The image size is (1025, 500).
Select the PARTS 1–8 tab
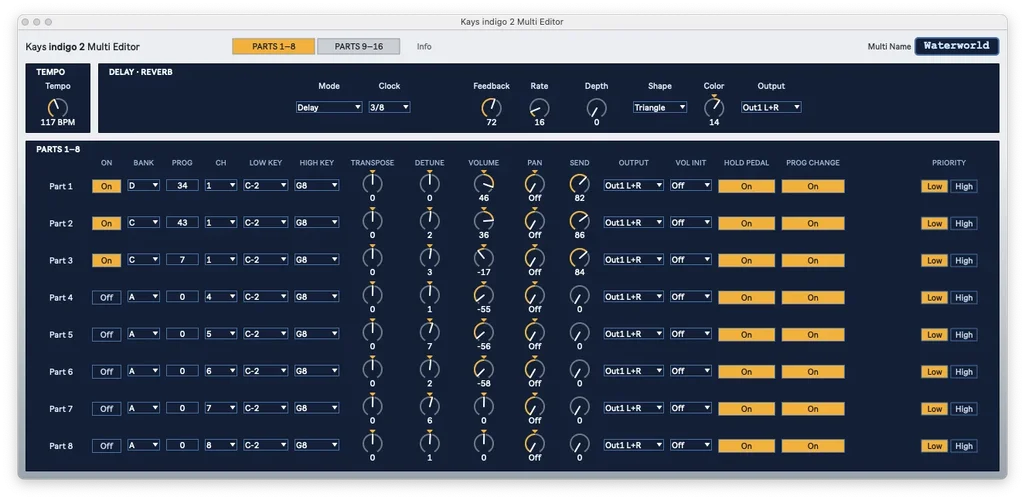point(273,46)
